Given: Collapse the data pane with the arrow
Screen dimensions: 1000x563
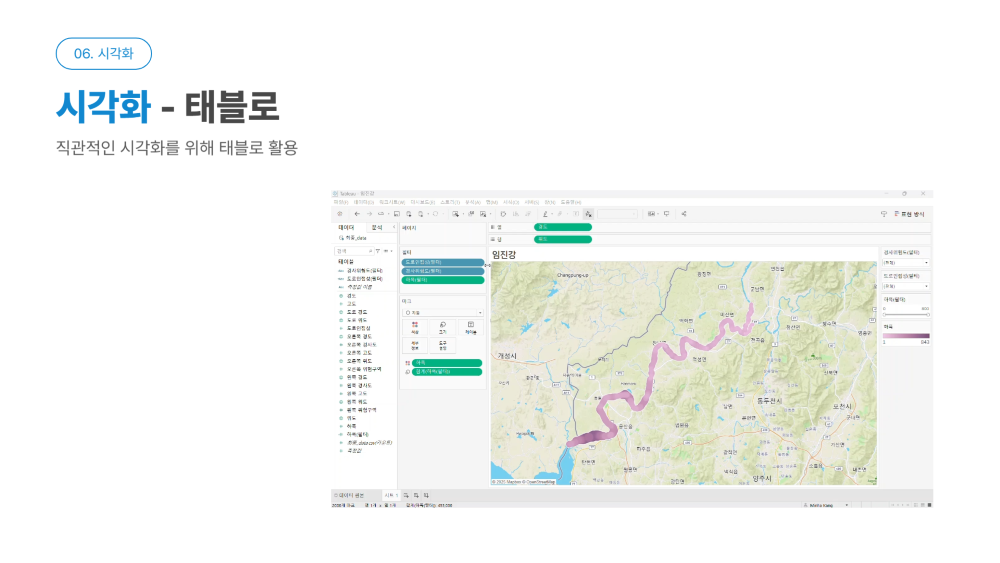Looking at the screenshot, I should [393, 227].
